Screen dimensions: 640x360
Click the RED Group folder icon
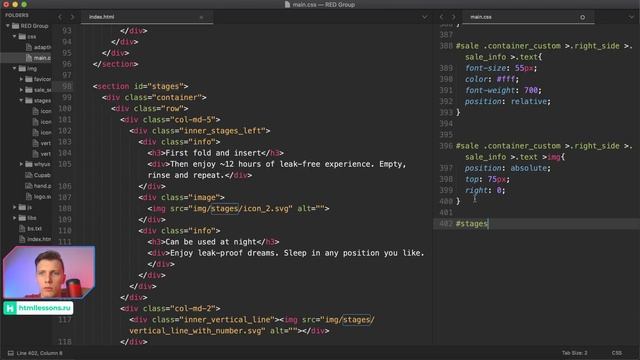[16, 26]
